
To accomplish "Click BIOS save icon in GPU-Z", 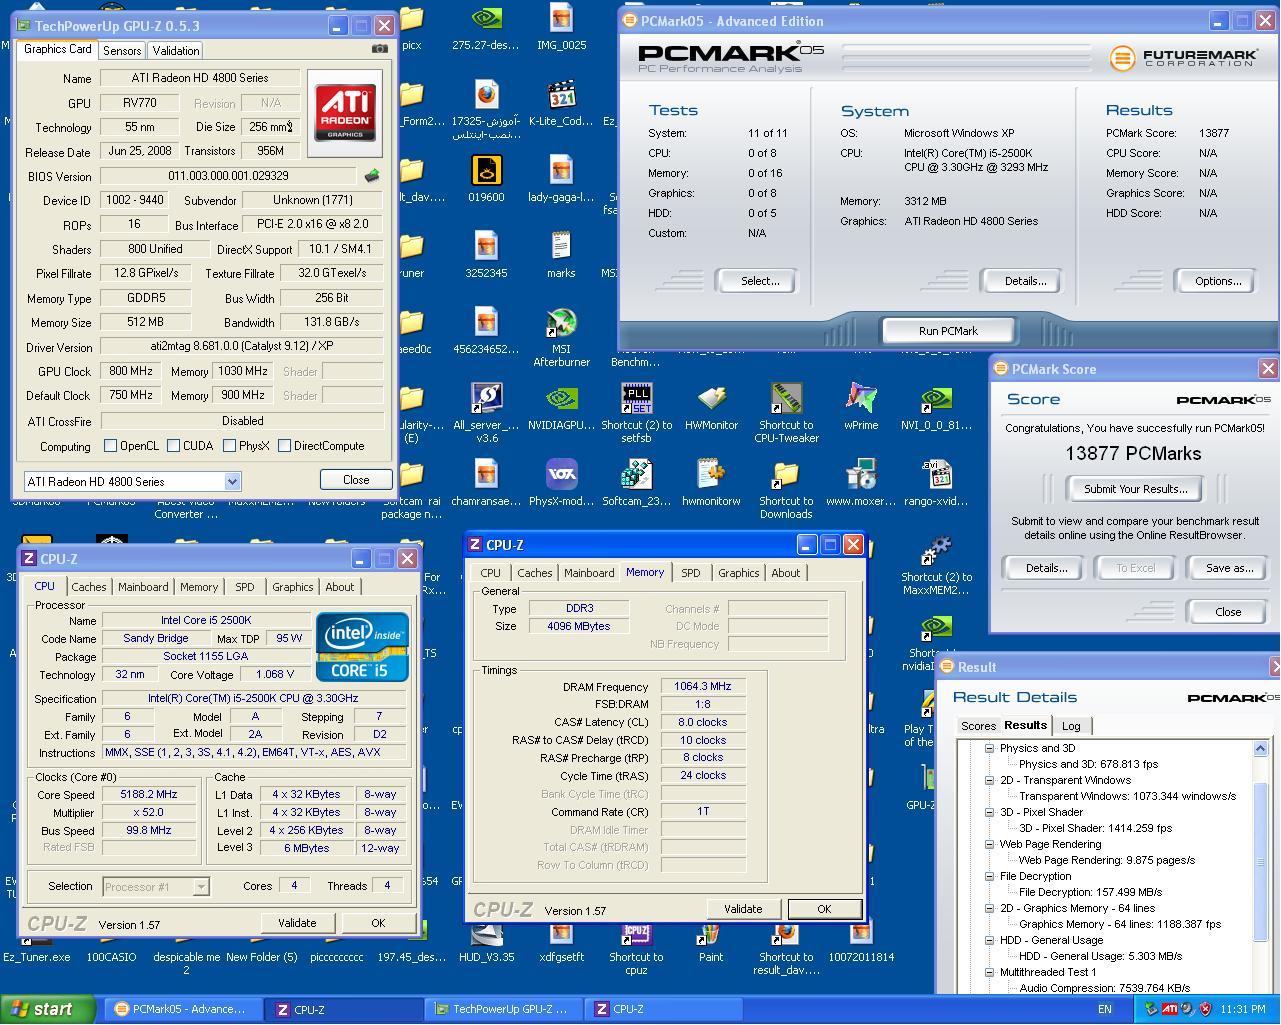I will [372, 176].
